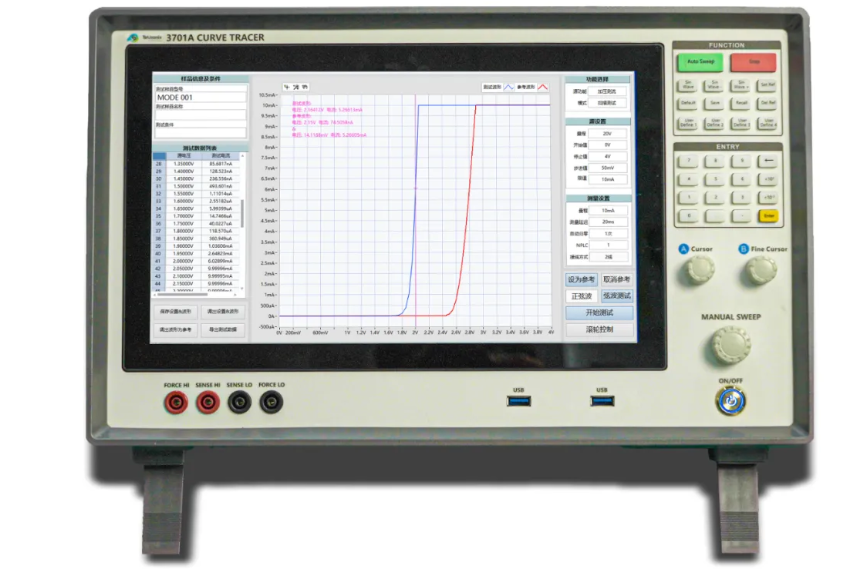
Task: Tap the 7 key in ENTRY keypad
Action: [x=689, y=160]
